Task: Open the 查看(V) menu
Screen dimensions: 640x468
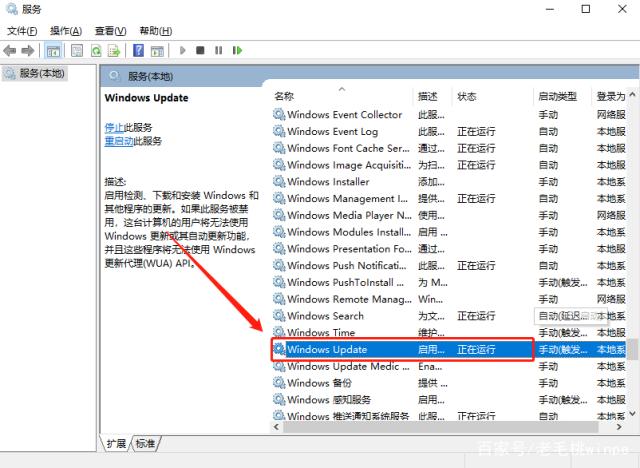Action: pos(110,31)
